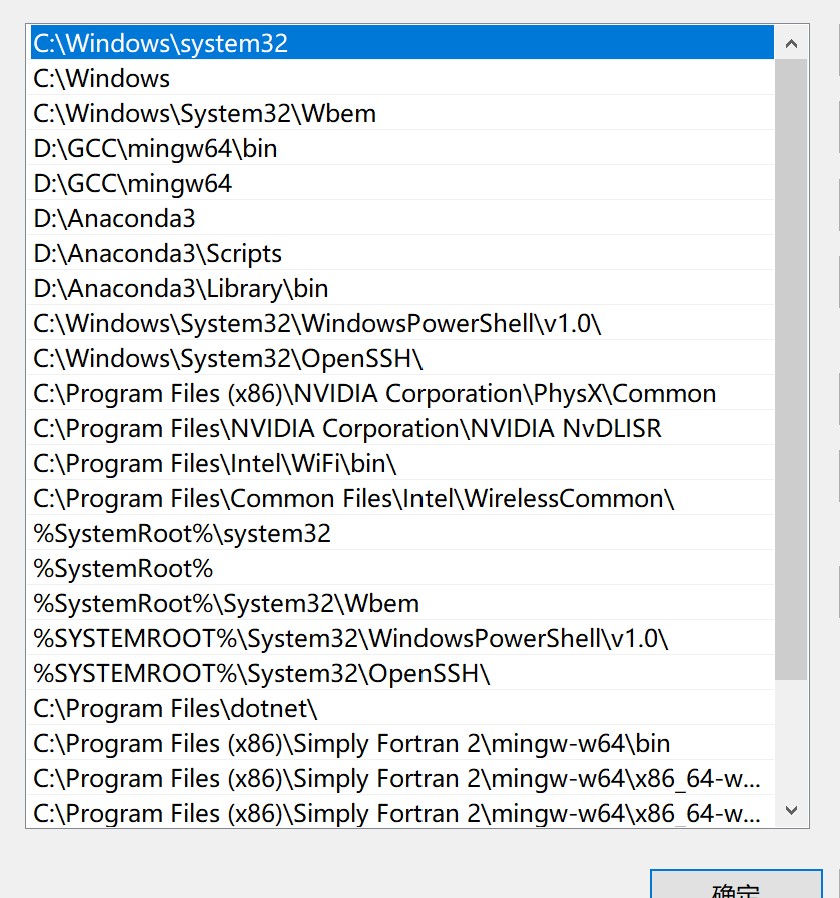
Task: Select D:\Anaconda3\Library\bin entry
Action: coord(402,288)
